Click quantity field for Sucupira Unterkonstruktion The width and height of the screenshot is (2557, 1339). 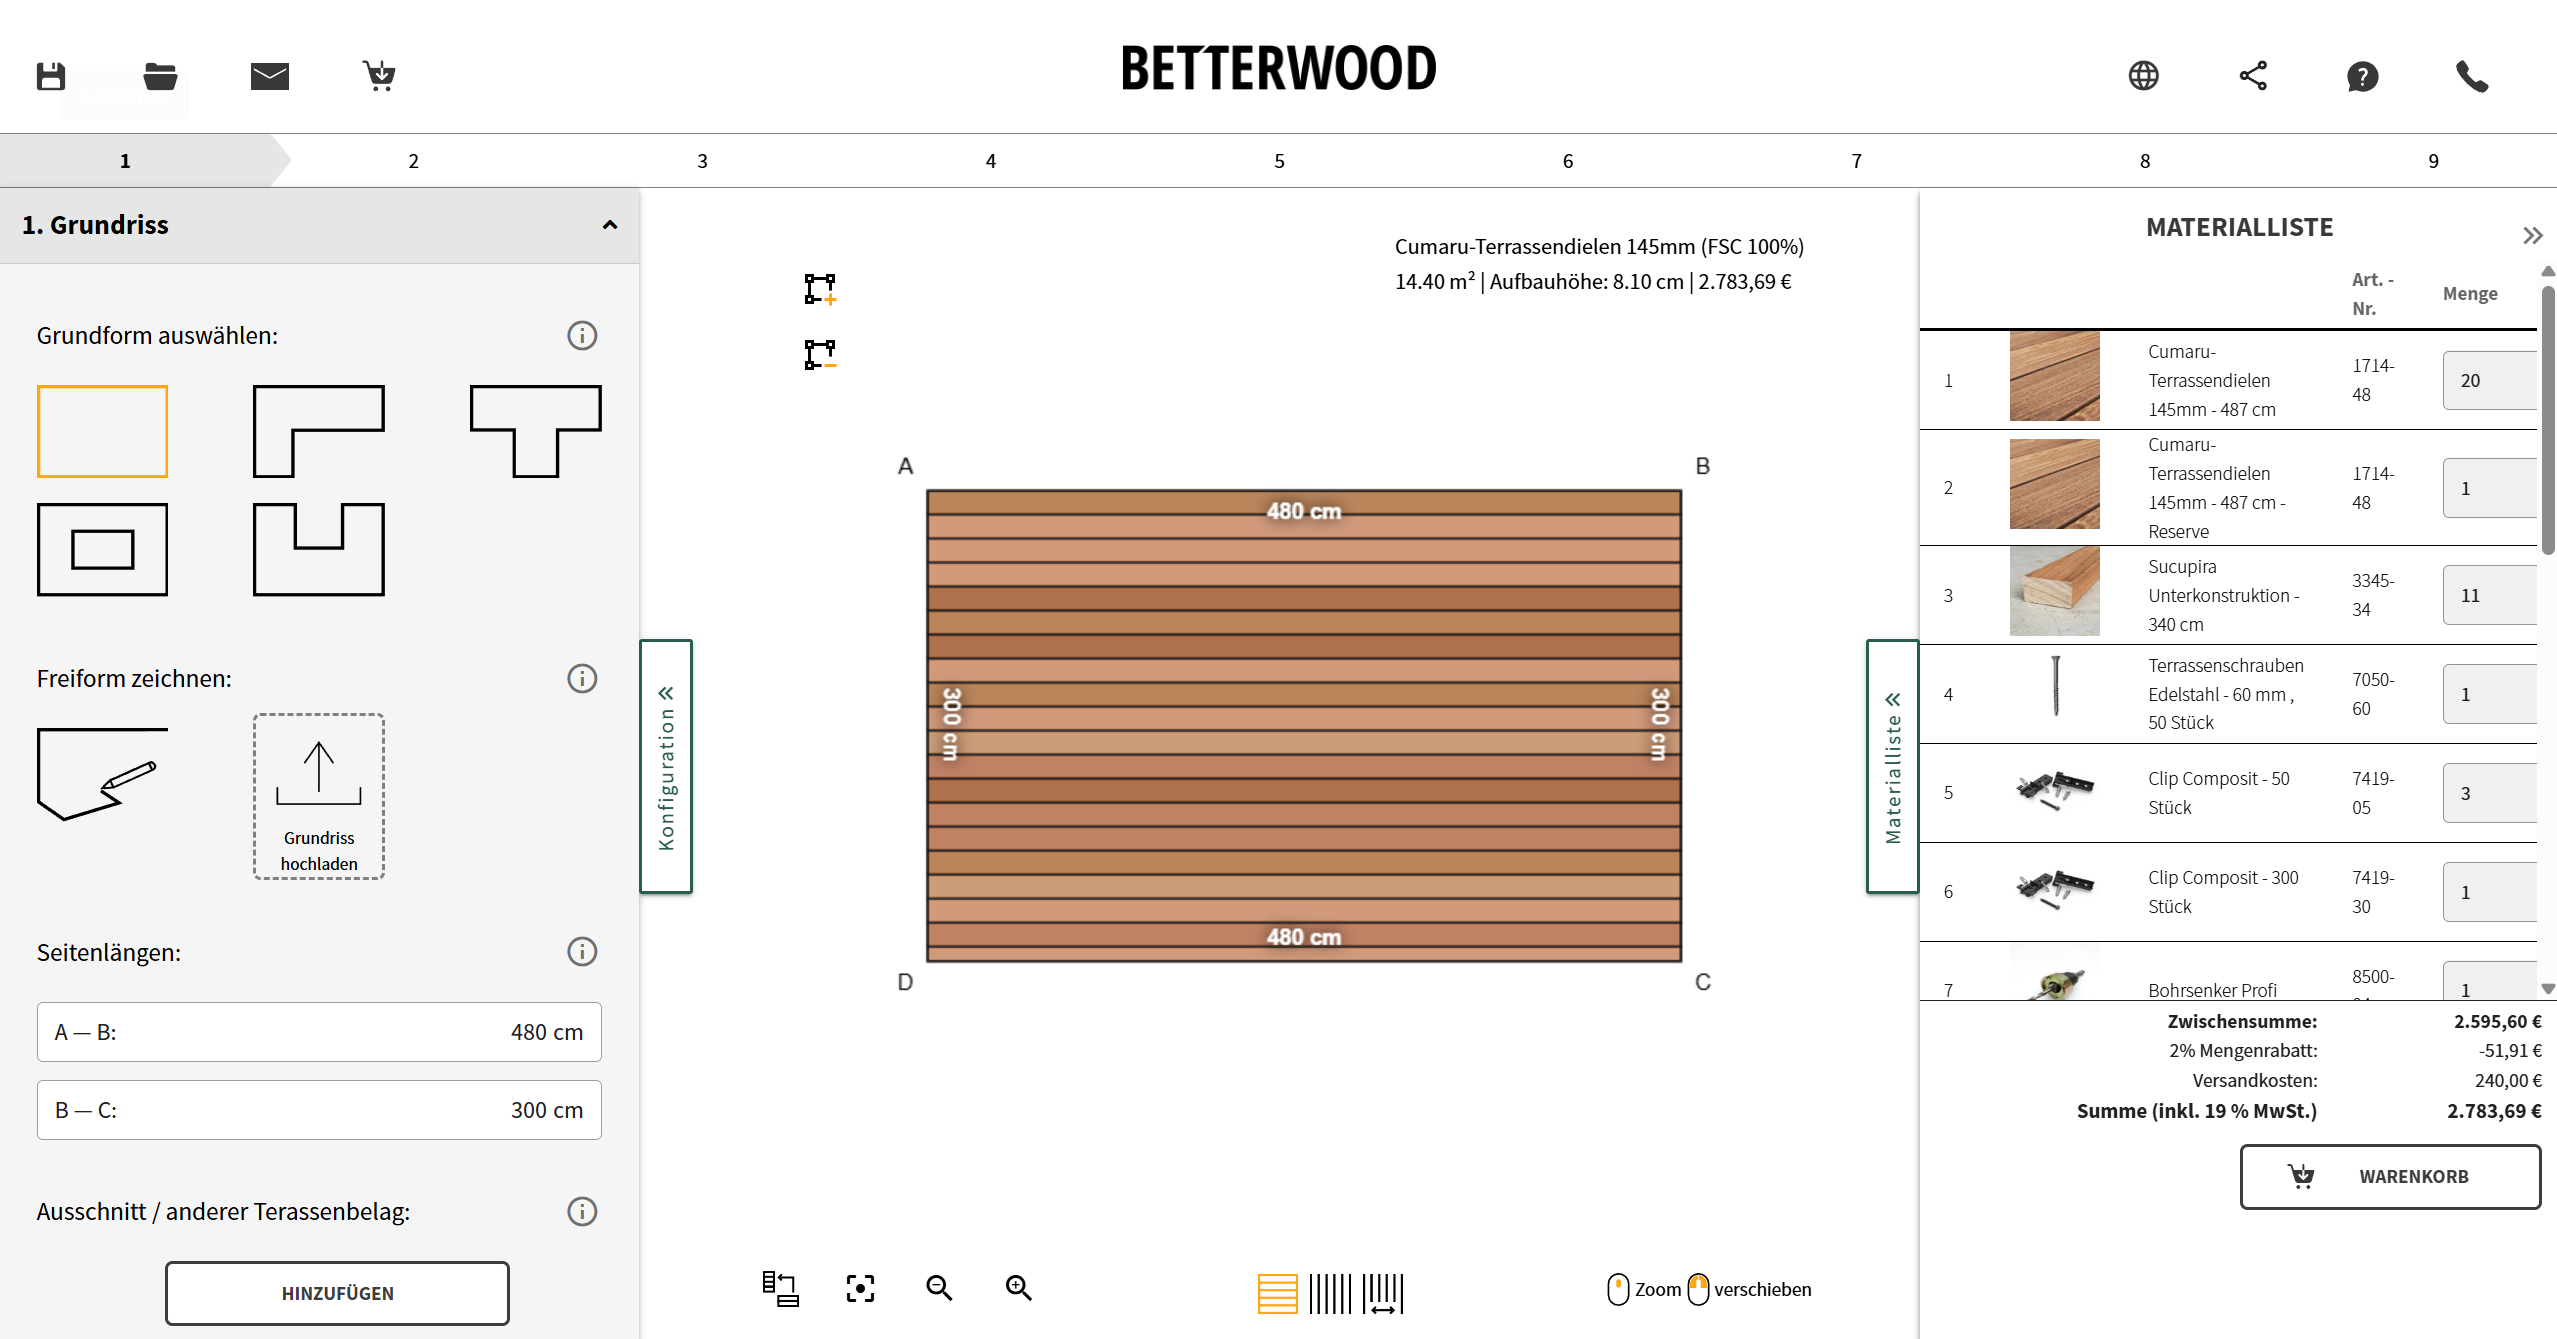pos(2490,595)
